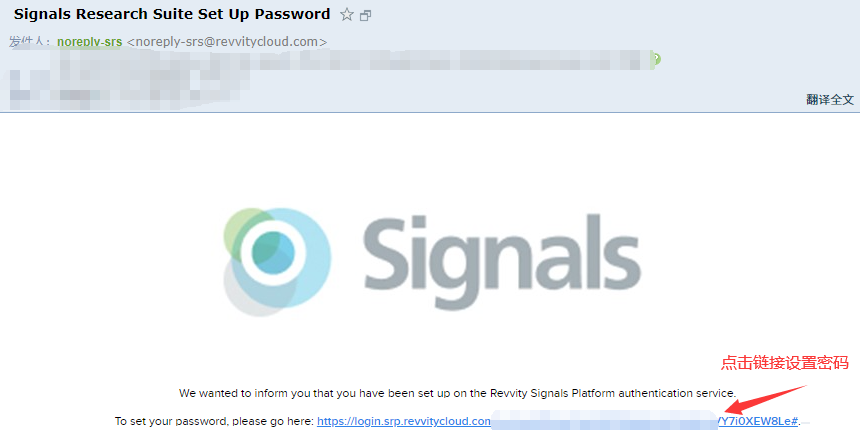
Task: Click the blurred recipients line
Action: [330, 60]
